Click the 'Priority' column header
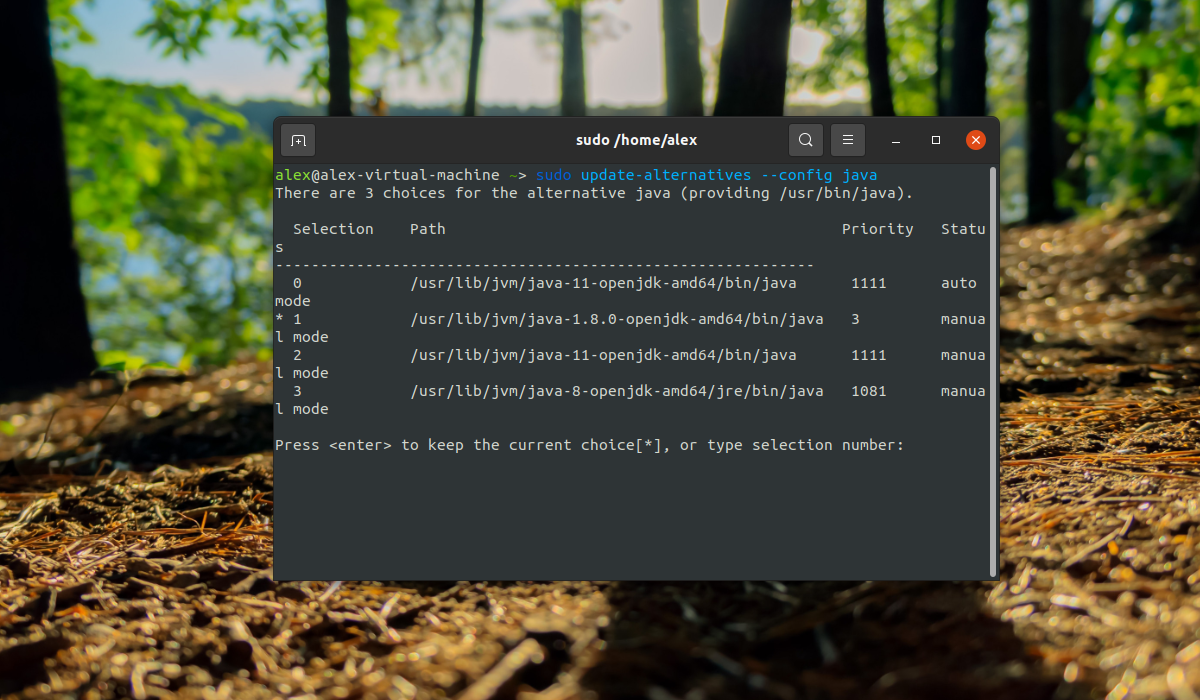This screenshot has height=700, width=1200. pos(877,229)
